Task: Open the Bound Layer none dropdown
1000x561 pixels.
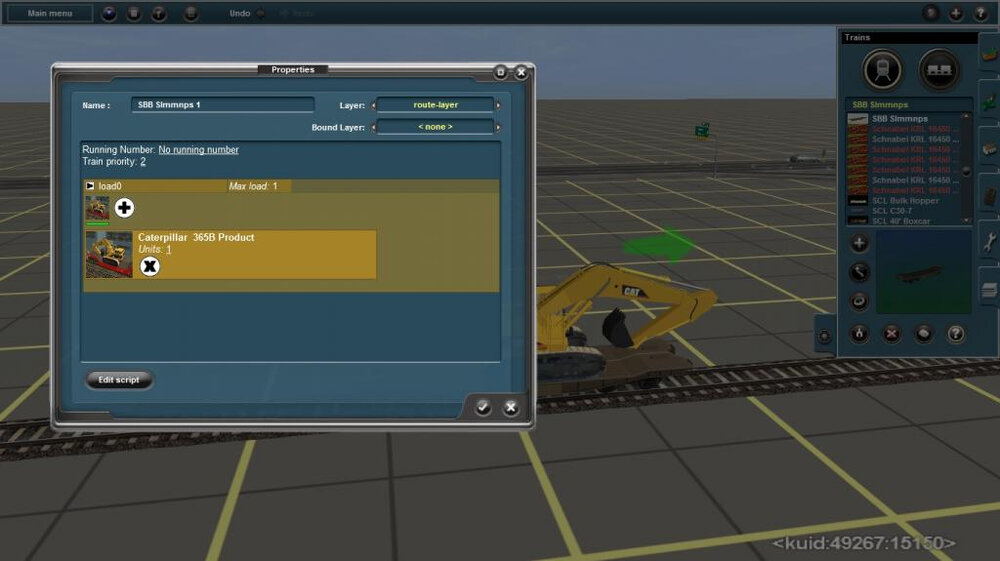Action: 436,127
